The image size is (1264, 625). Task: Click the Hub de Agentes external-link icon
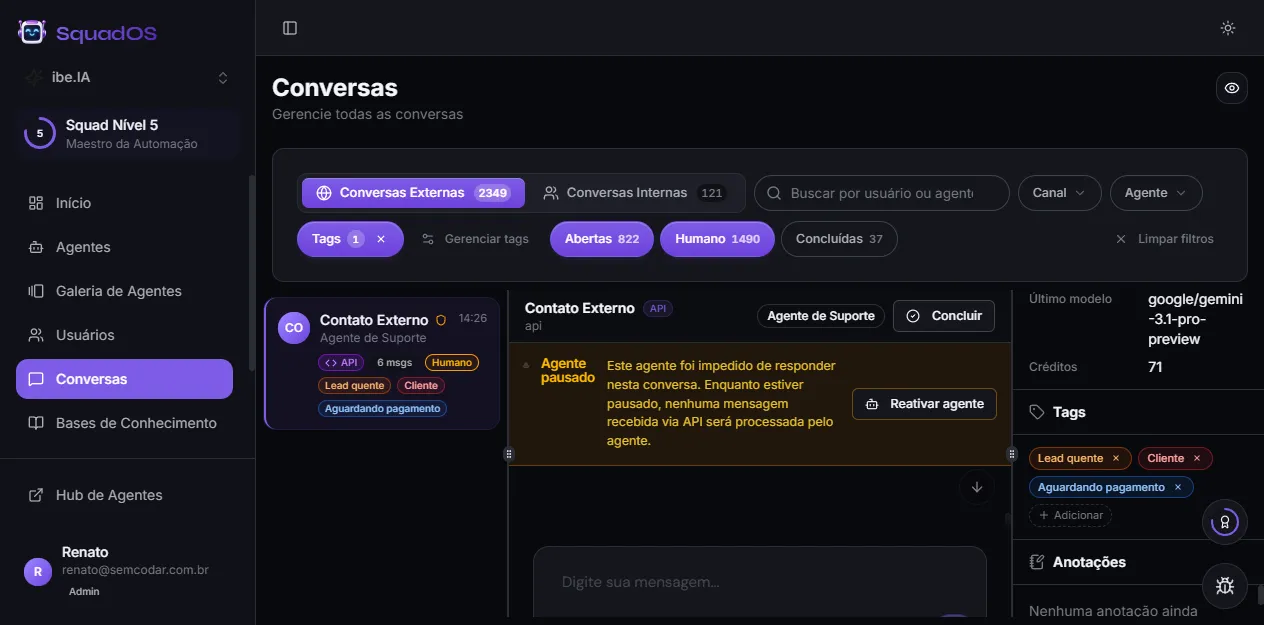click(x=36, y=495)
